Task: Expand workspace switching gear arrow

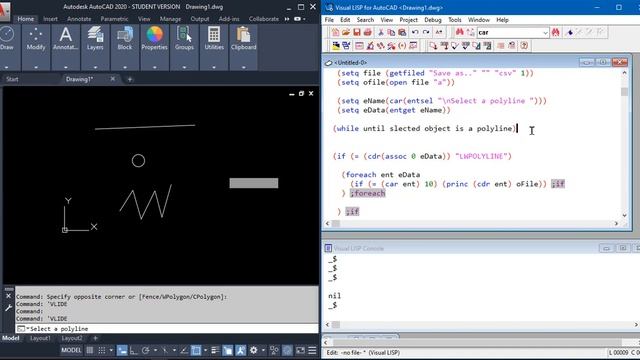Action: pyautogui.click(x=263, y=350)
